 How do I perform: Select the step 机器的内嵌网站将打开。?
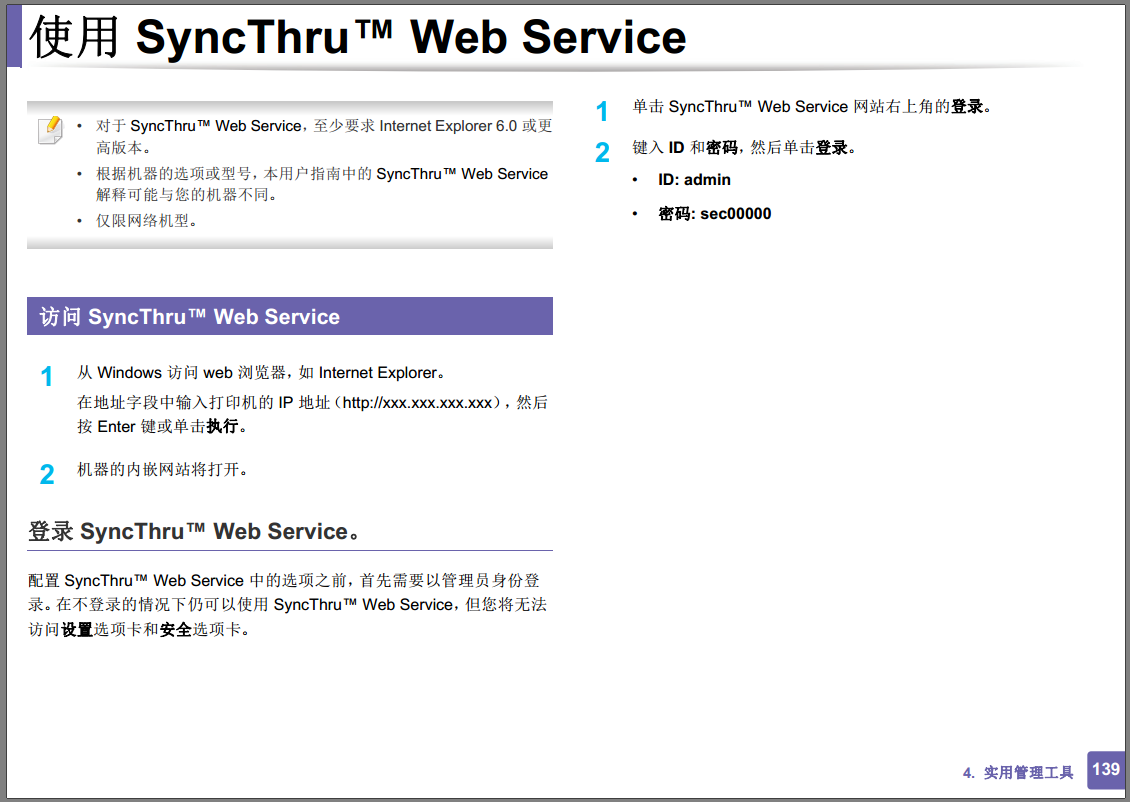coord(164,471)
